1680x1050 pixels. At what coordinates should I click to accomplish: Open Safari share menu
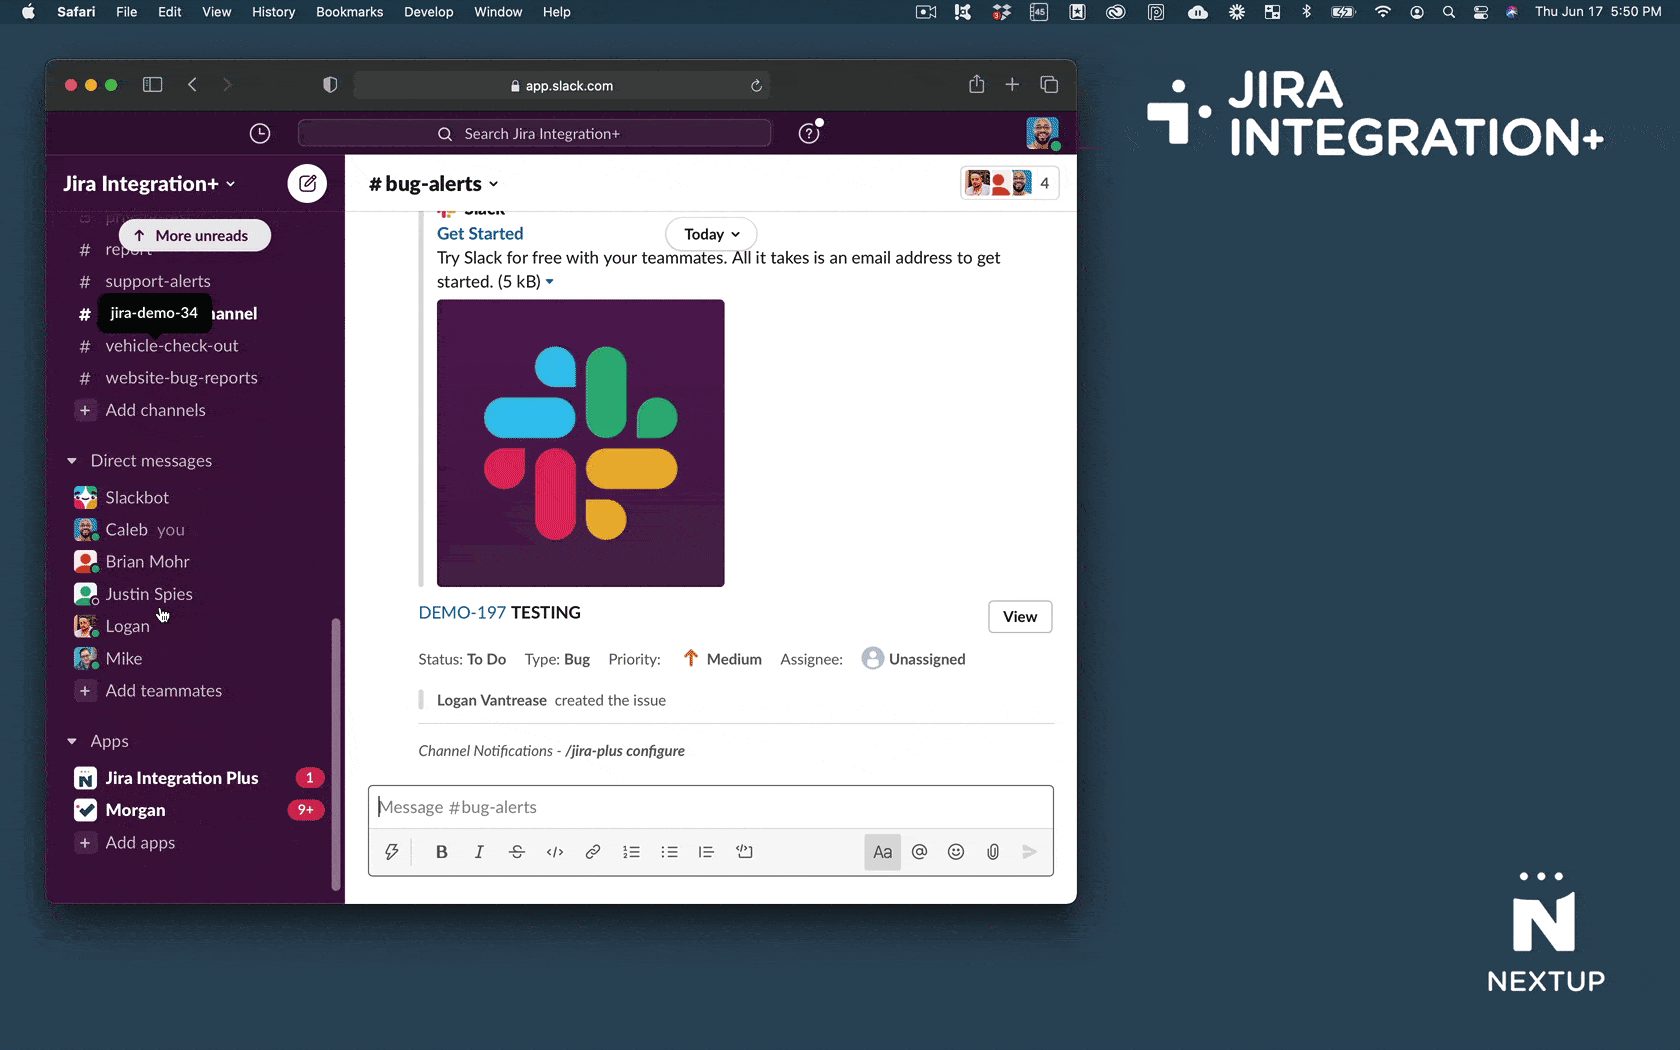(x=976, y=85)
